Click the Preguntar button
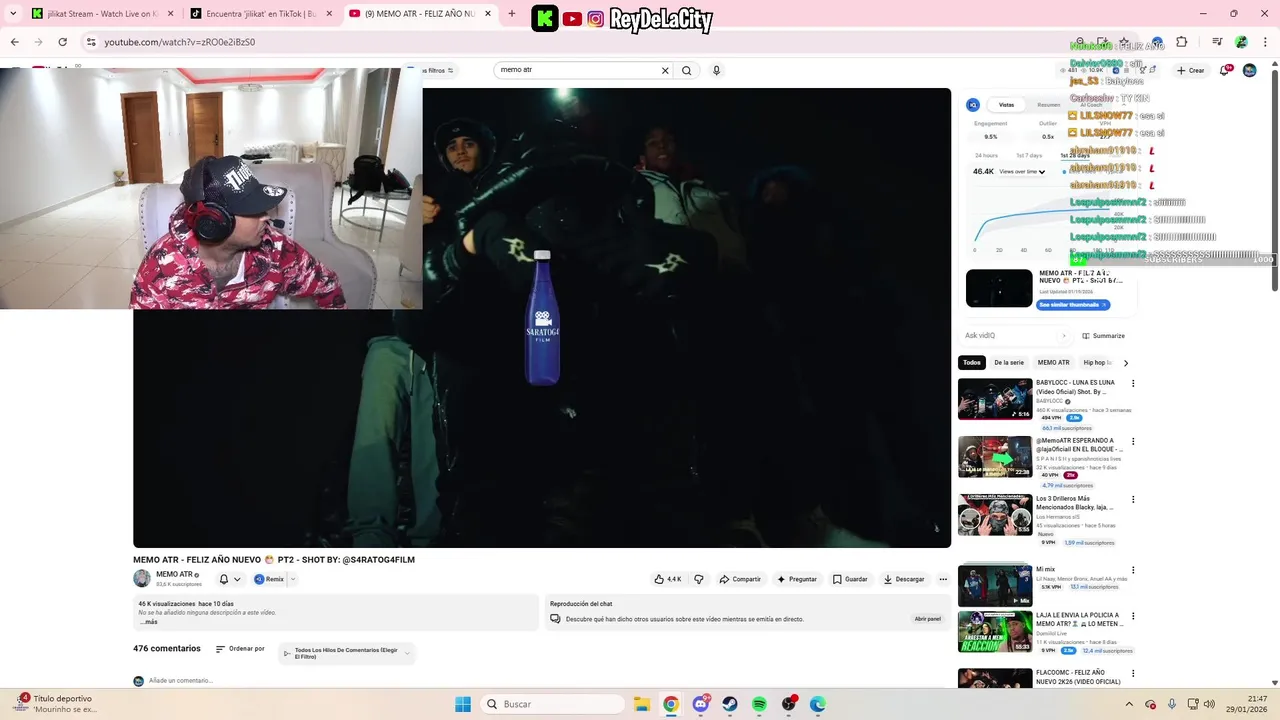The height and width of the screenshot is (720, 1280). [797, 579]
